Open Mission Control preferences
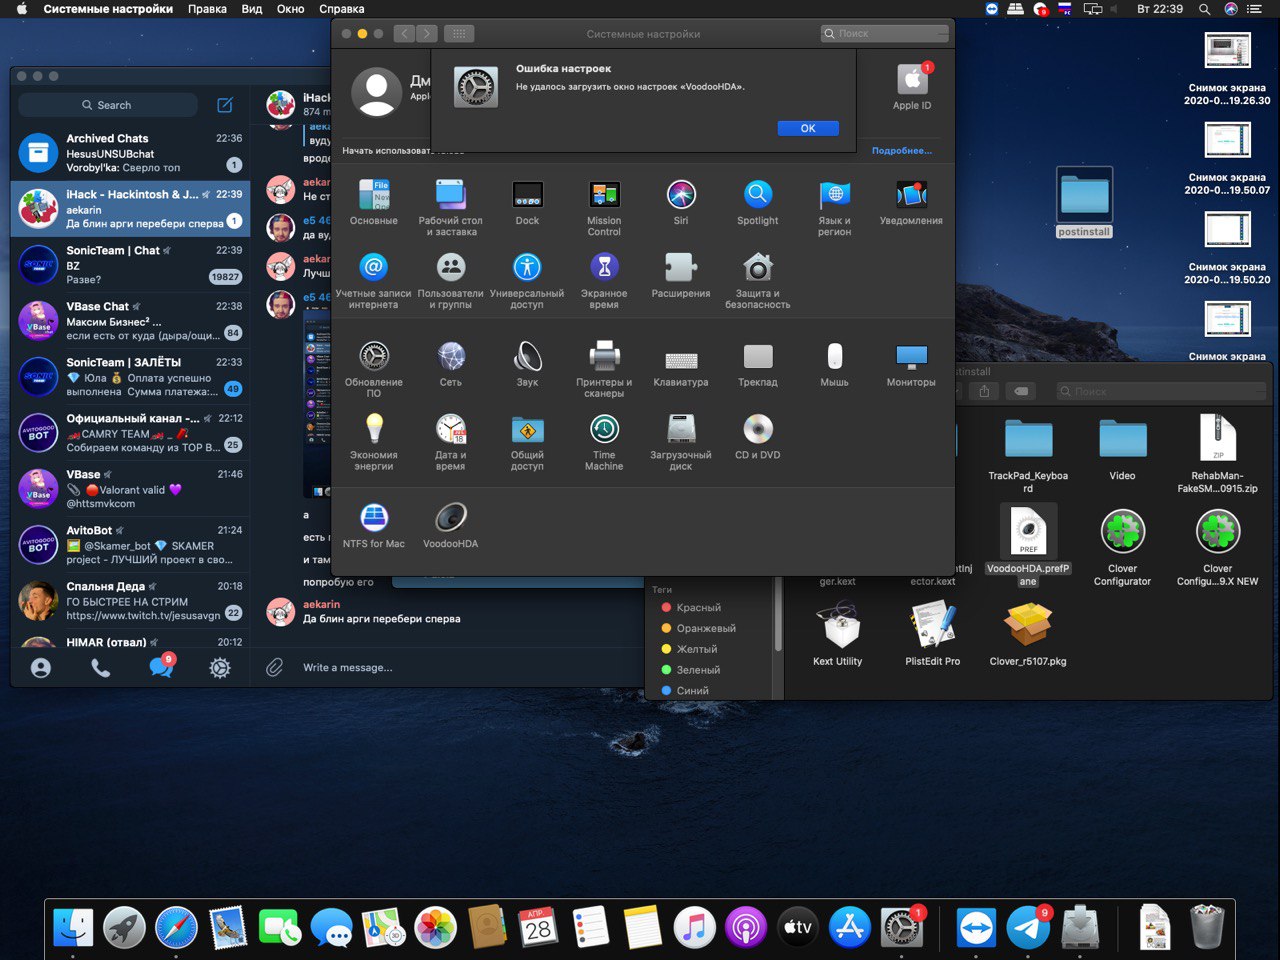Screen dimensions: 1280x960 pos(604,207)
